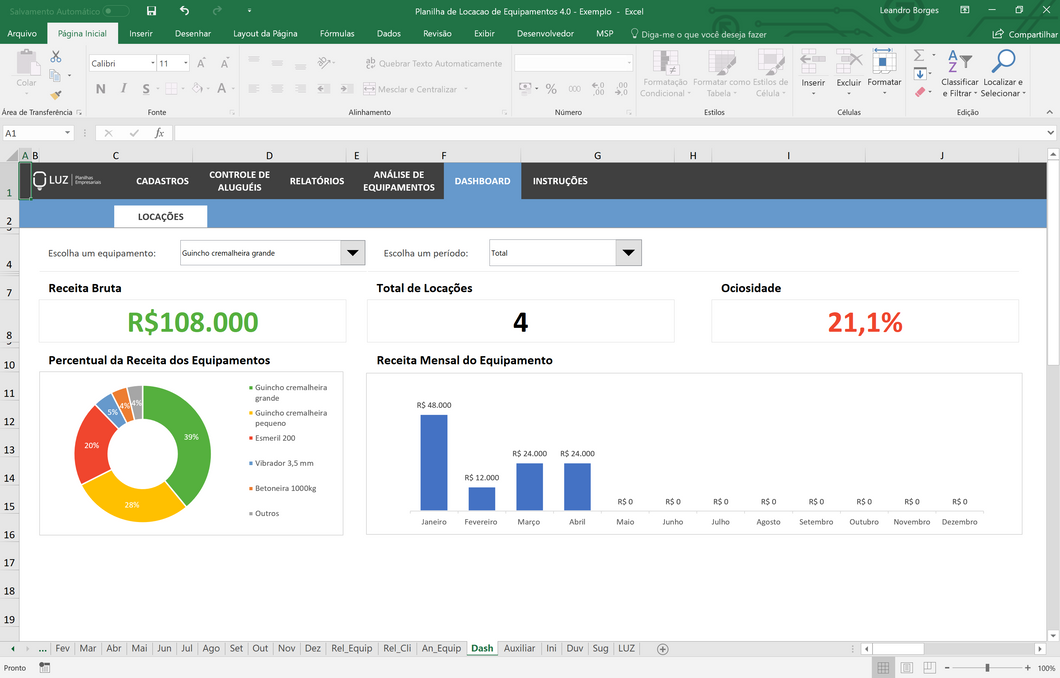
Task: Click the Insert Function fx icon
Action: pyautogui.click(x=159, y=133)
